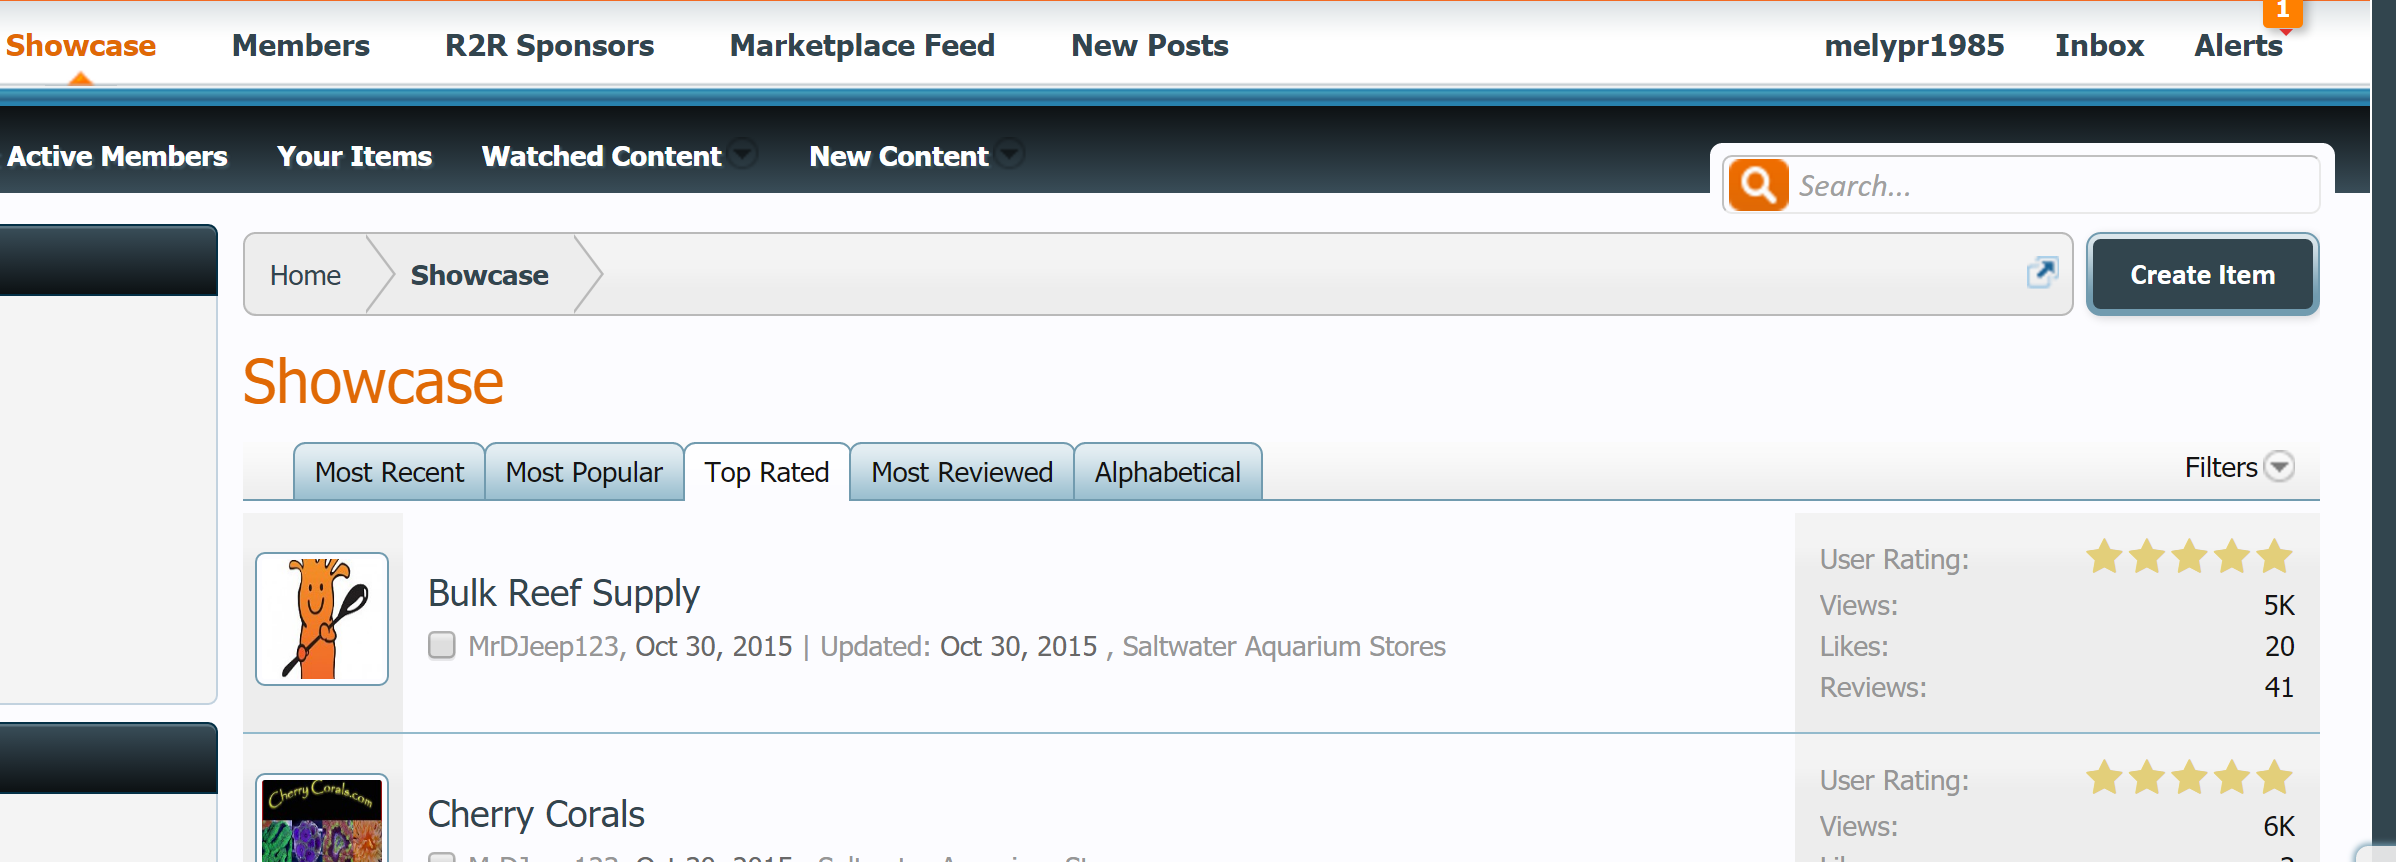Expand the Filters dropdown
The height and width of the screenshot is (862, 2396).
(2238, 467)
